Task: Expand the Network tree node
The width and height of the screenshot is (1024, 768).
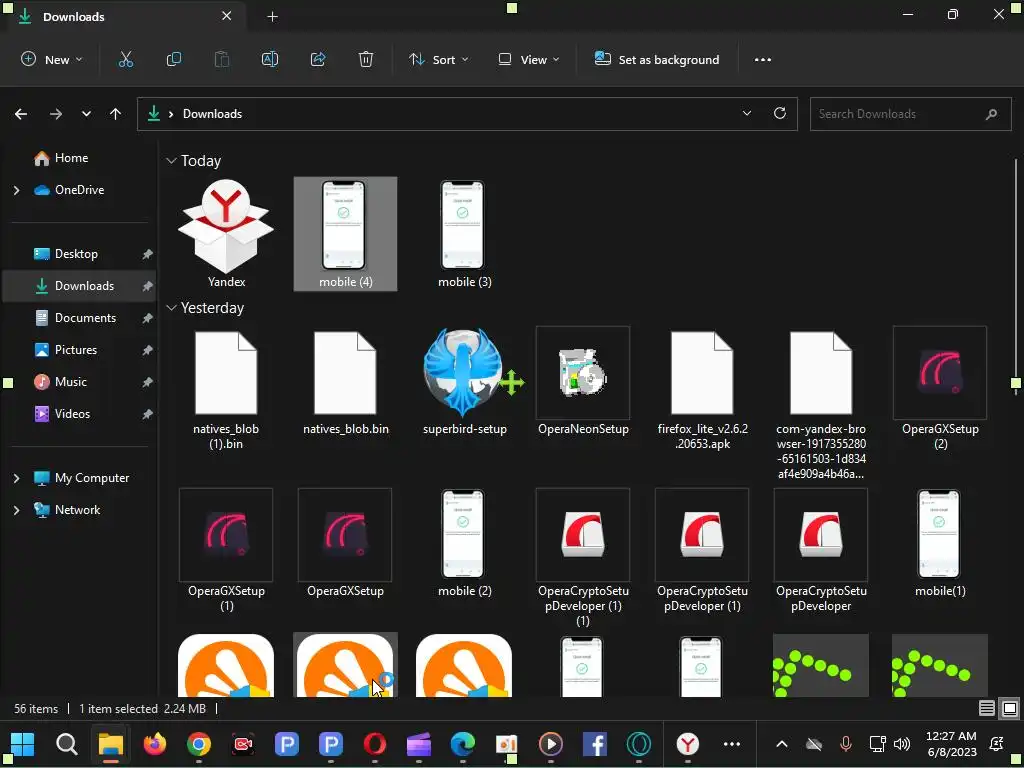Action: tap(16, 510)
